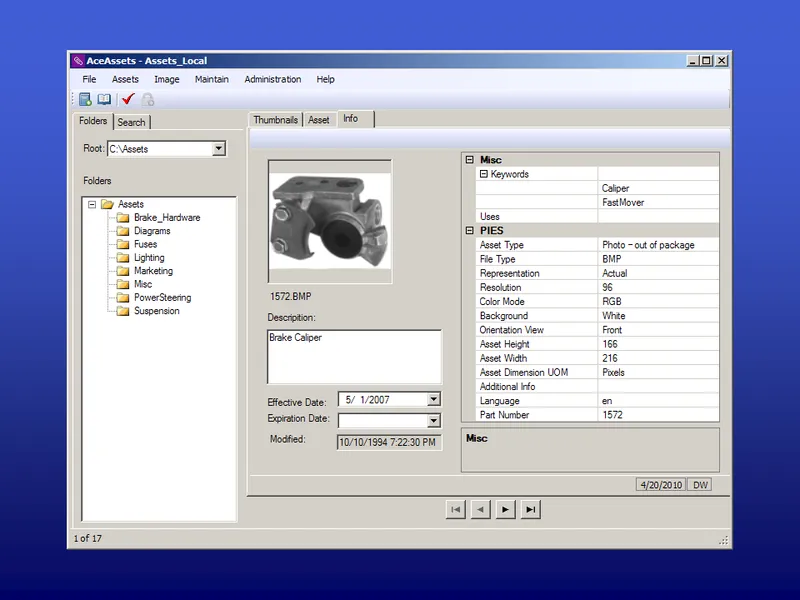
Task: Open the Maintain menu
Action: pyautogui.click(x=212, y=79)
